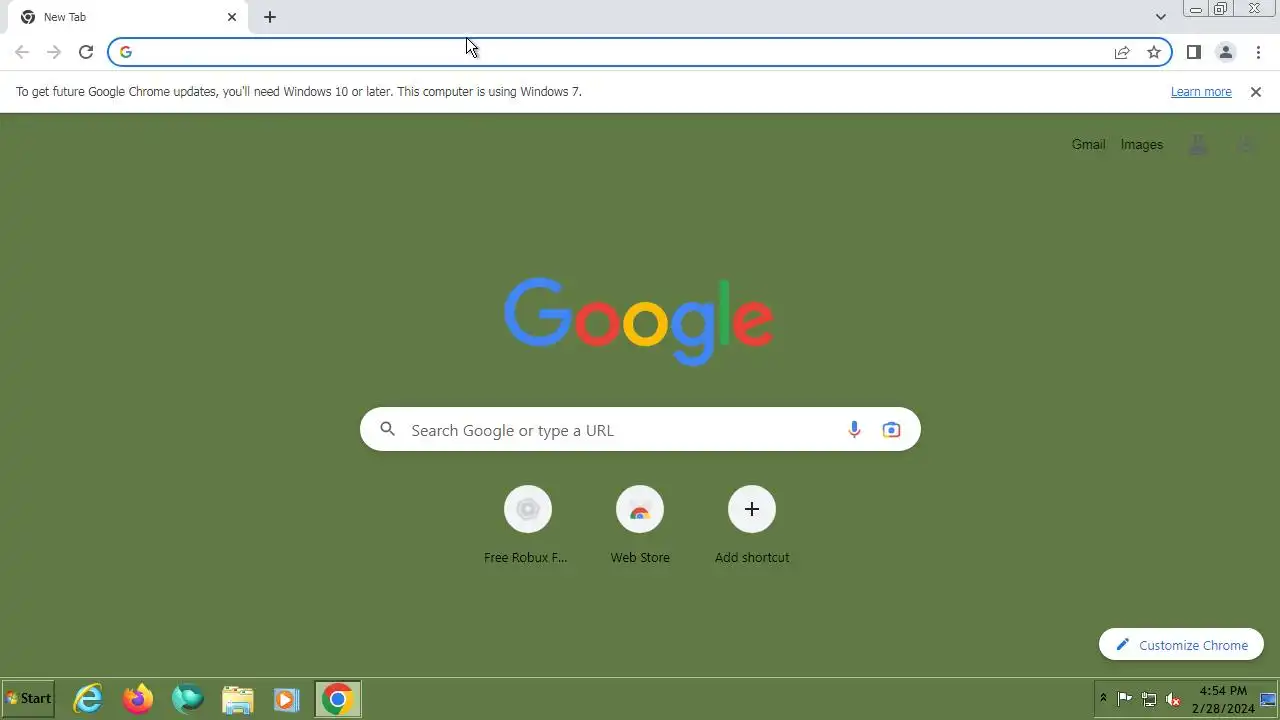This screenshot has width=1280, height=720.
Task: Open the Free Robux shortcut tile
Action: pyautogui.click(x=527, y=525)
